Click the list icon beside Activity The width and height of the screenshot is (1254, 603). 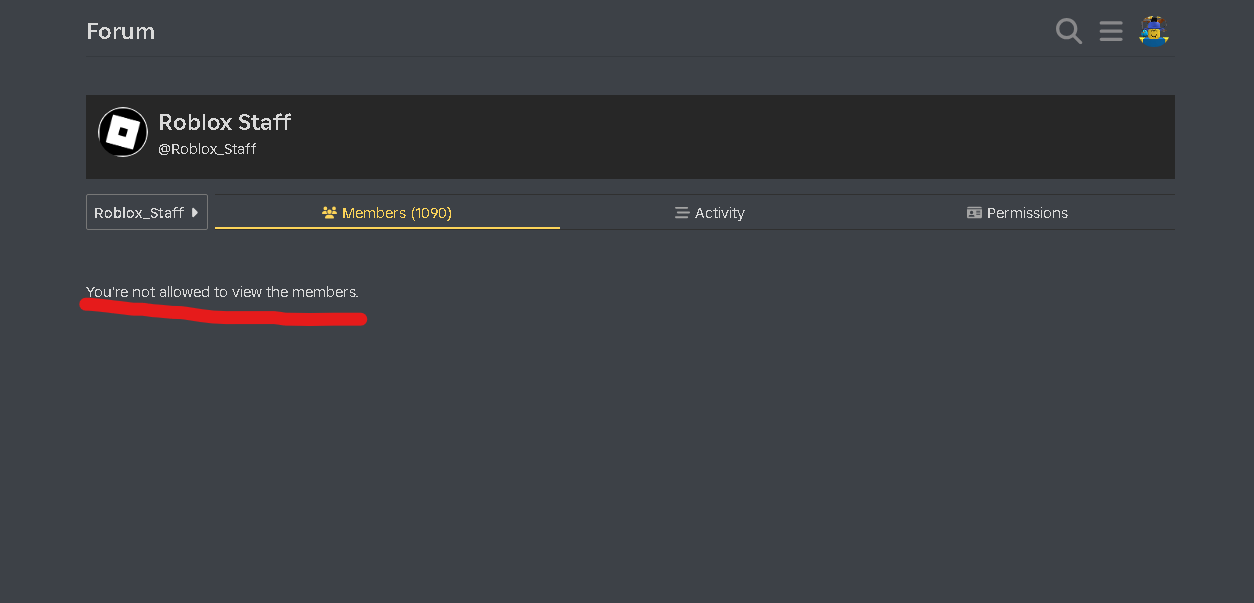pyautogui.click(x=682, y=213)
